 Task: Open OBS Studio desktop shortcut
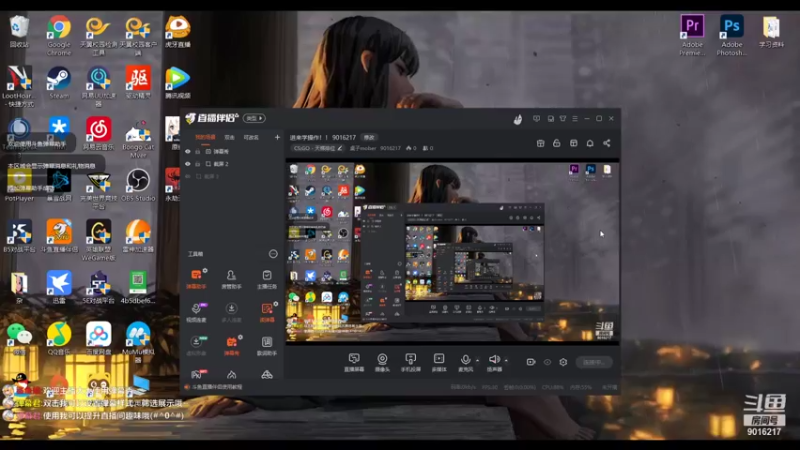point(138,185)
